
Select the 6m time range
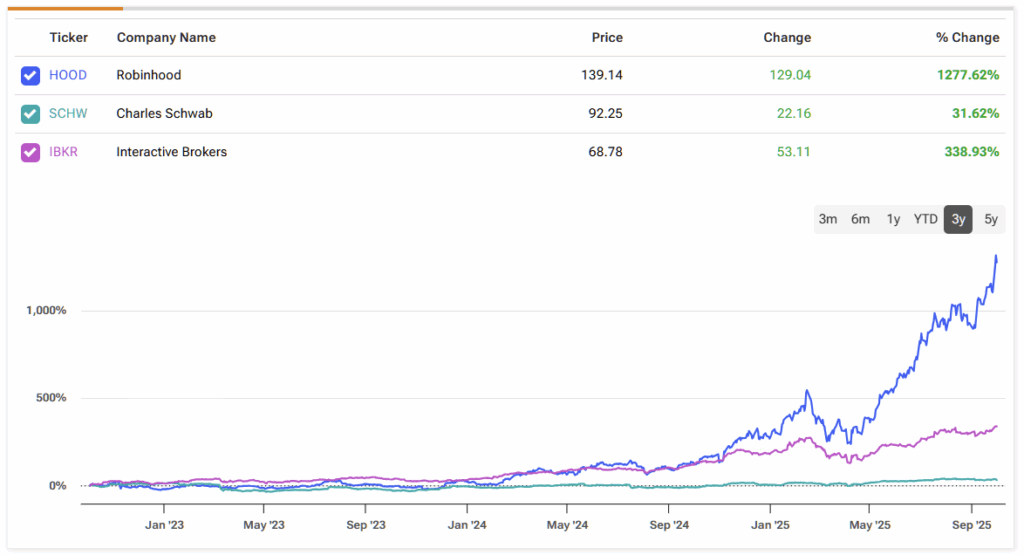click(x=860, y=219)
